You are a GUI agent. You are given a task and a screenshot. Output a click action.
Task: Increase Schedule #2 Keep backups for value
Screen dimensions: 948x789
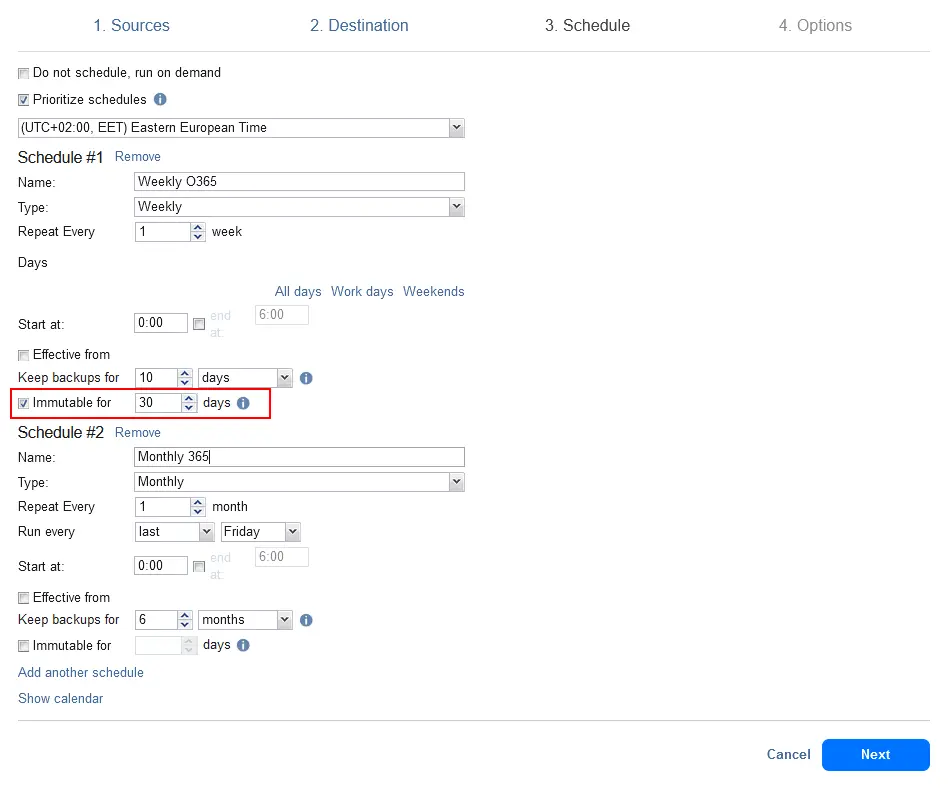click(185, 615)
